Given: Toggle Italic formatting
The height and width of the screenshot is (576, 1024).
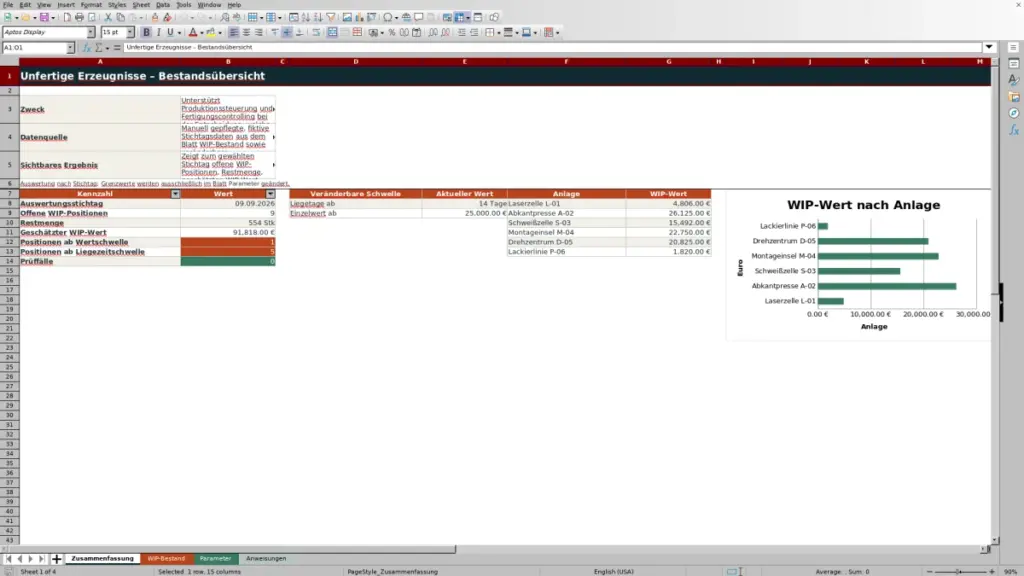Looking at the screenshot, I should point(159,33).
